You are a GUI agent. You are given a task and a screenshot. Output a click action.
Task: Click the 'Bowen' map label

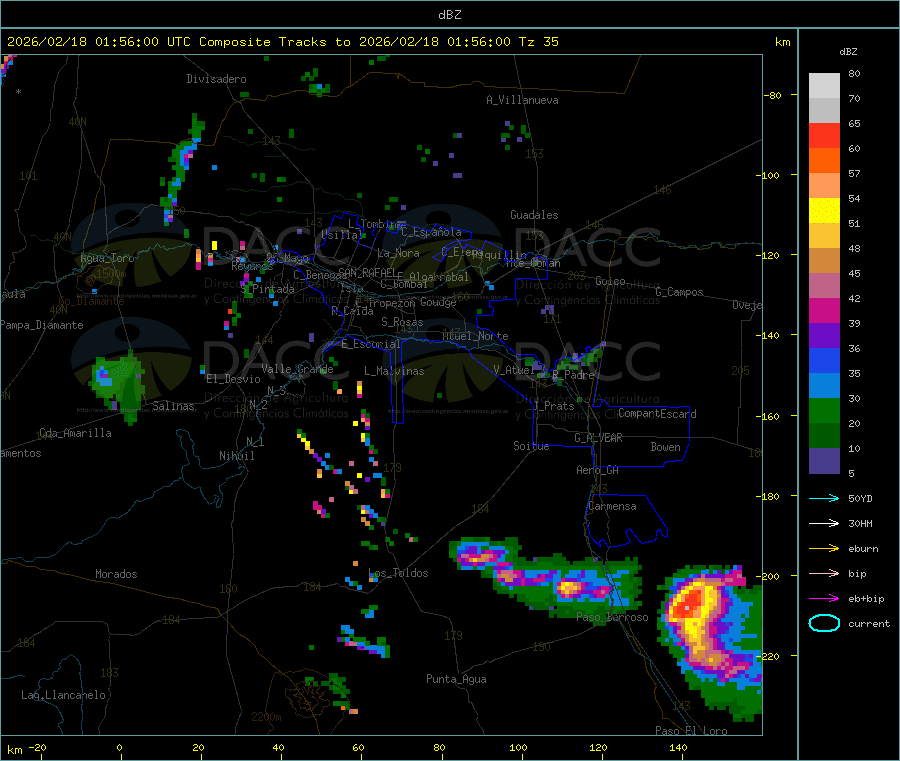tap(665, 446)
